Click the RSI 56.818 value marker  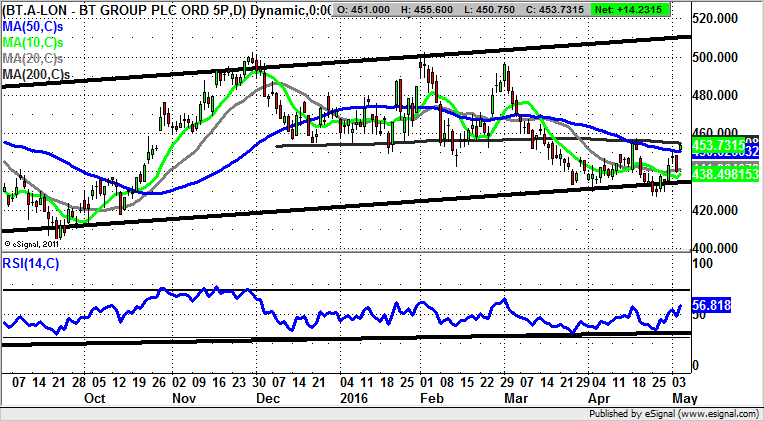(716, 309)
